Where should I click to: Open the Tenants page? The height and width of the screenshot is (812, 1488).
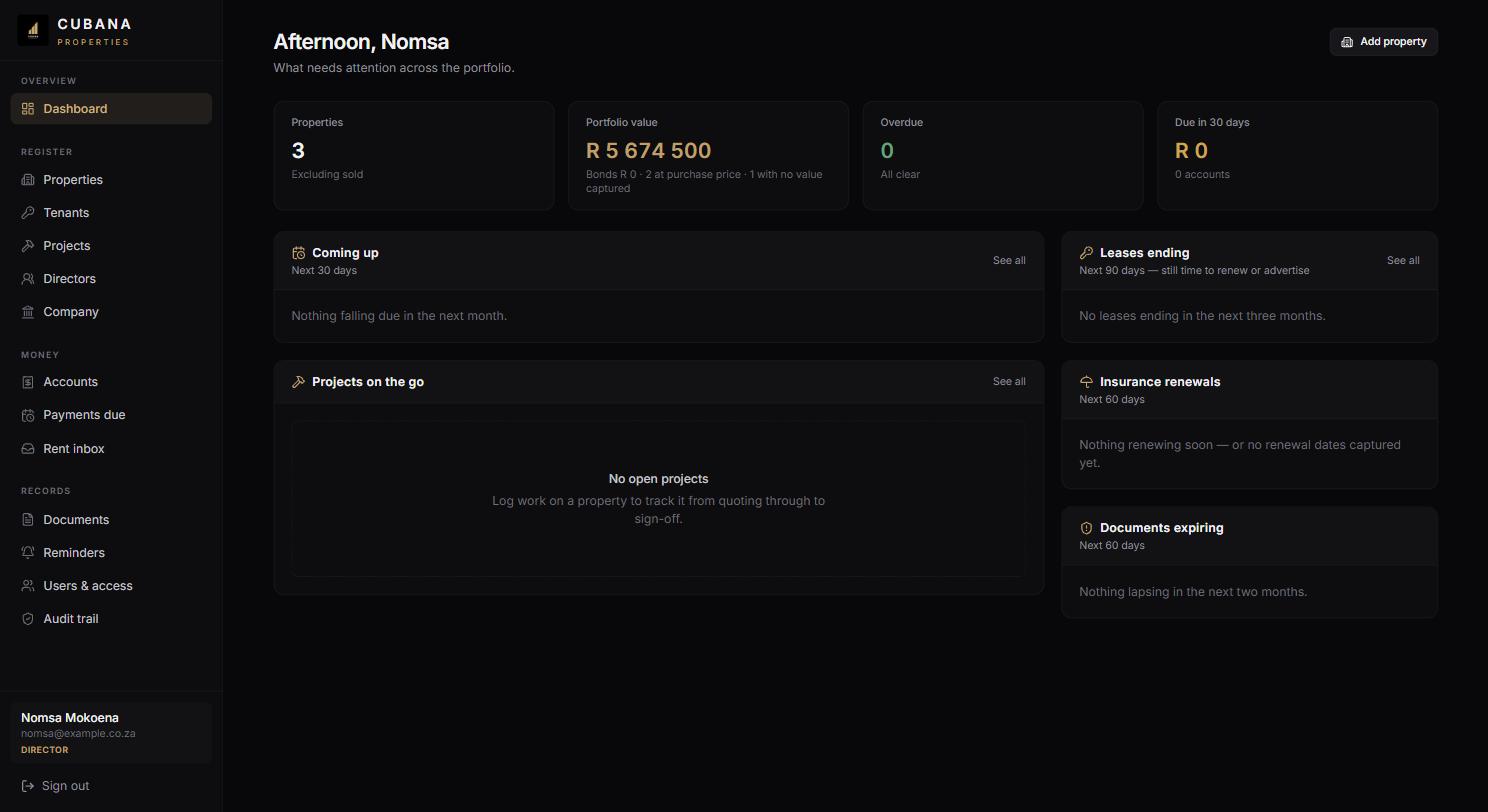111,213
